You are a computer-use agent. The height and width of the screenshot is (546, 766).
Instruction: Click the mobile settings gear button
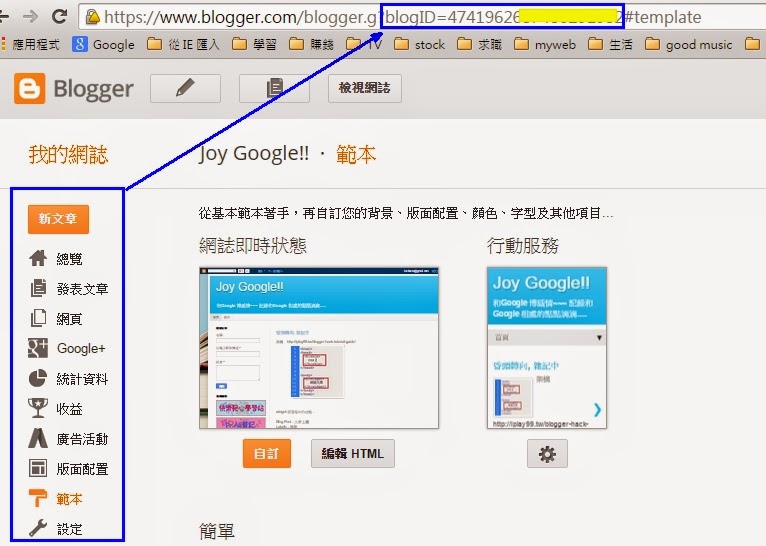click(x=547, y=454)
